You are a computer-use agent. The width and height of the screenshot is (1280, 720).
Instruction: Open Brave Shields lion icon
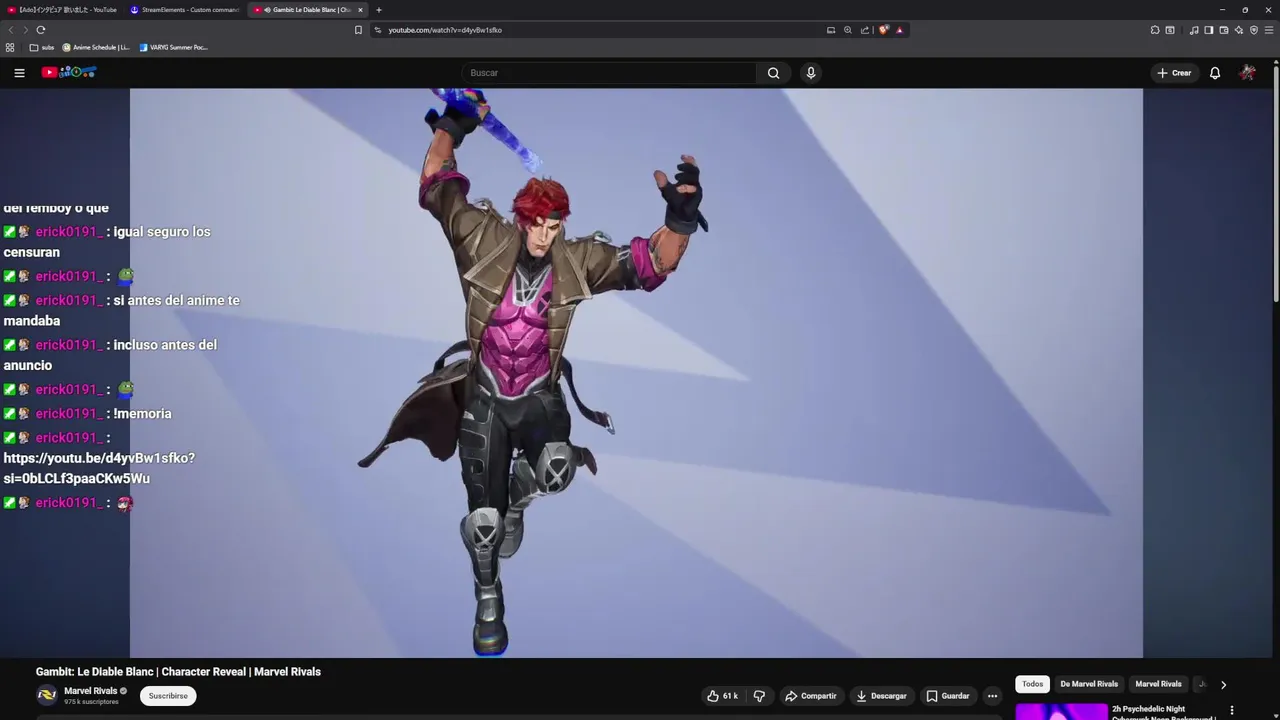(x=883, y=30)
